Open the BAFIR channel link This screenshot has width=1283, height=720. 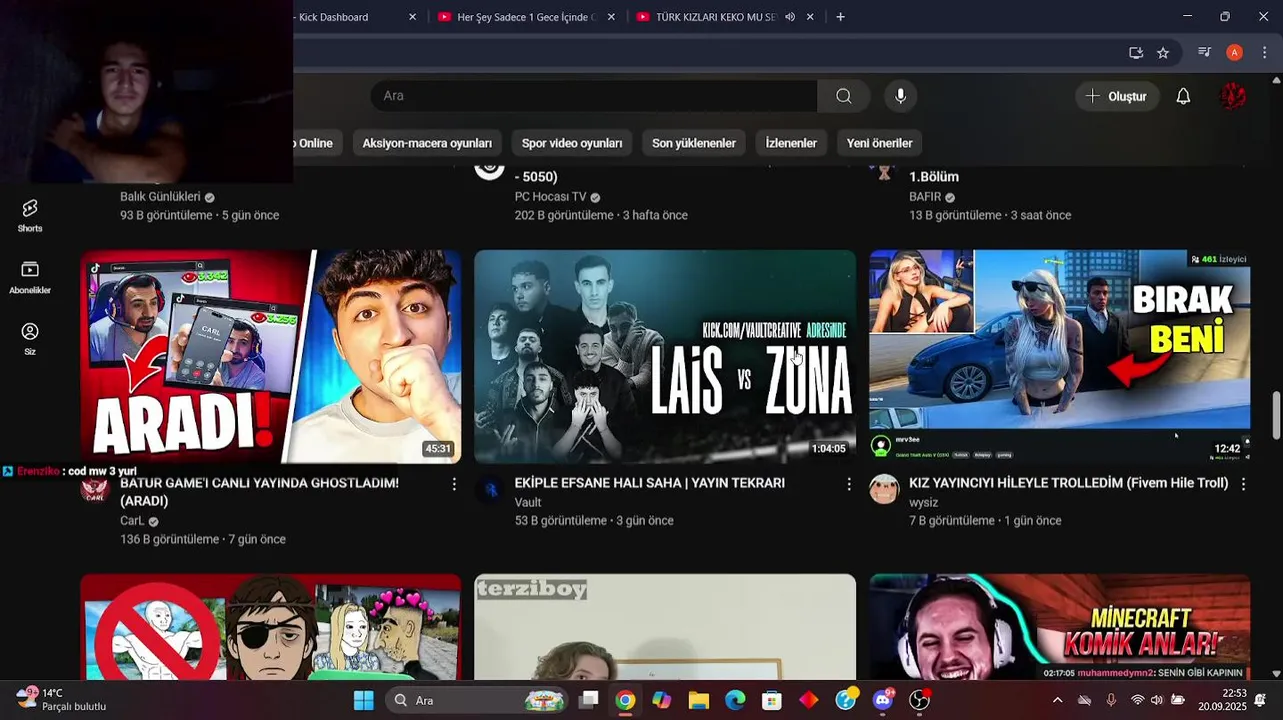[925, 197]
